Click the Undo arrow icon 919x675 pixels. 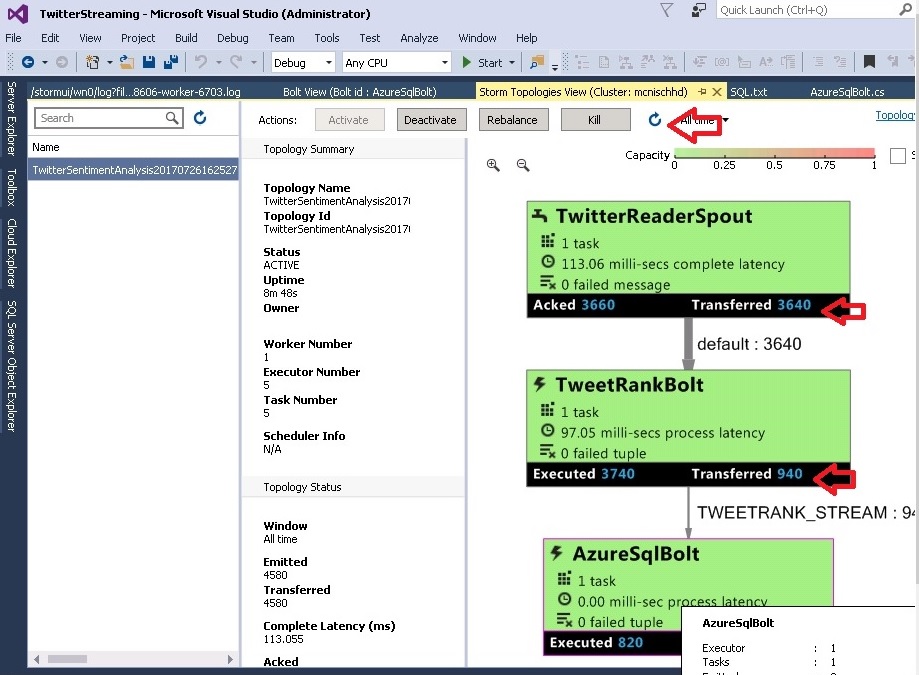click(201, 62)
